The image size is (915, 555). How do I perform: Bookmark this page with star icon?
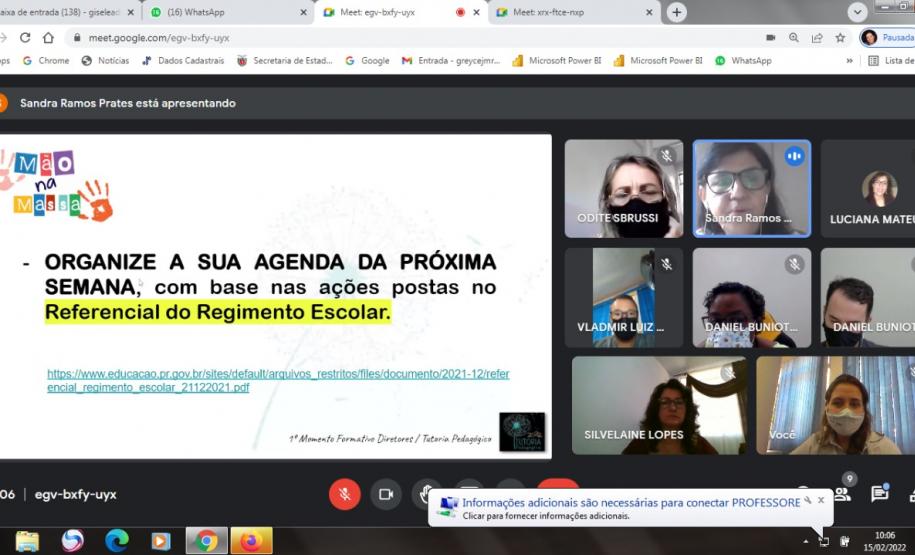[x=840, y=37]
